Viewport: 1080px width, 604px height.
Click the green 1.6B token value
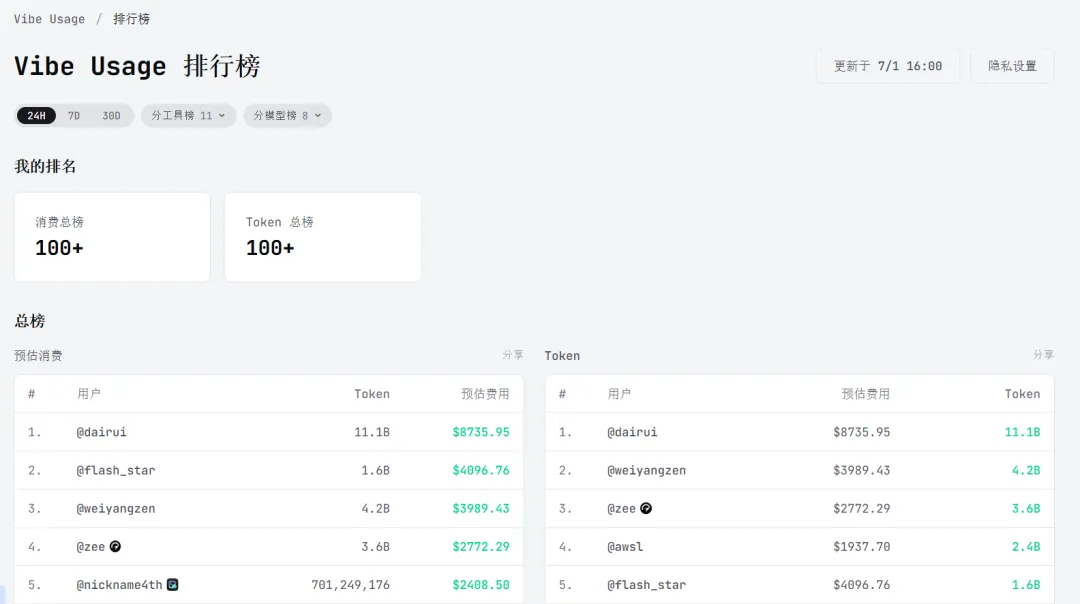click(1026, 585)
